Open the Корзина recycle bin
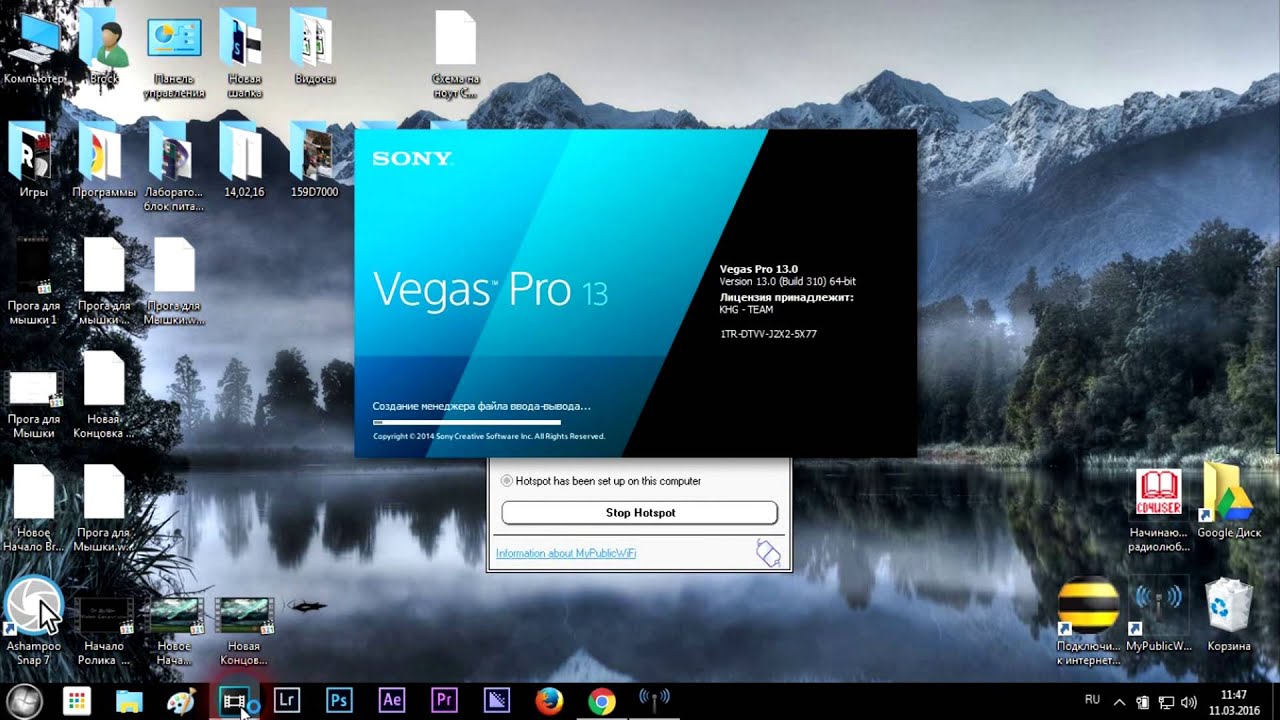 [x=1229, y=613]
